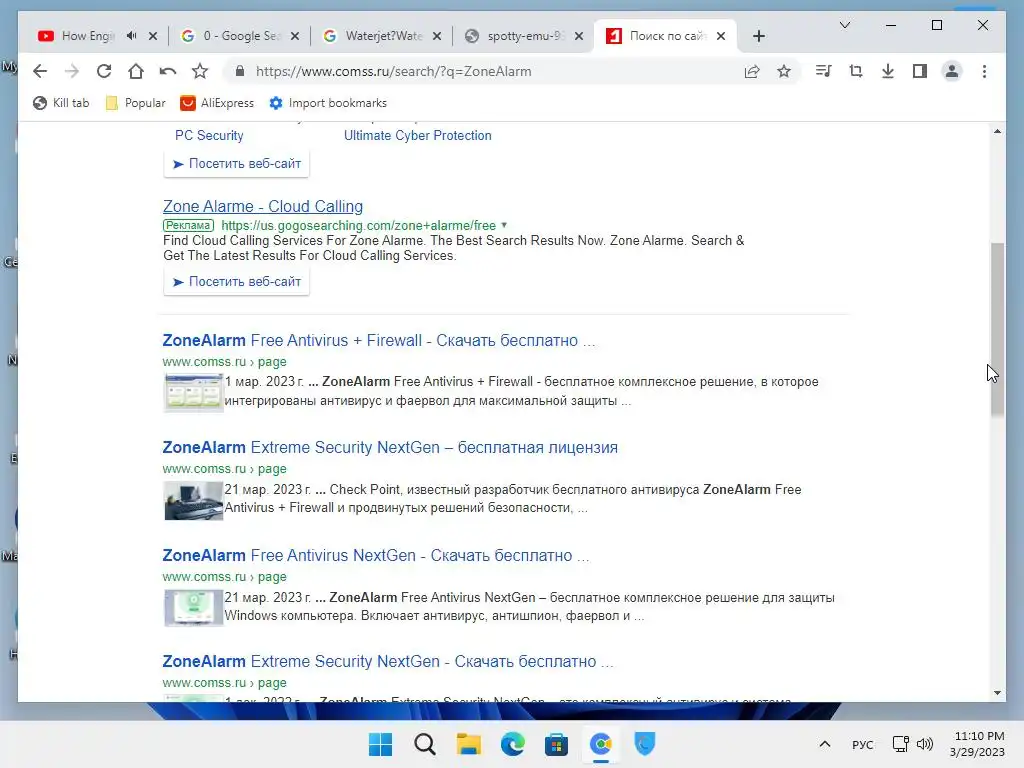Click thumbnail of Extreme Security бесплатная лицензия result
This screenshot has width=1024, height=768.
(193, 500)
